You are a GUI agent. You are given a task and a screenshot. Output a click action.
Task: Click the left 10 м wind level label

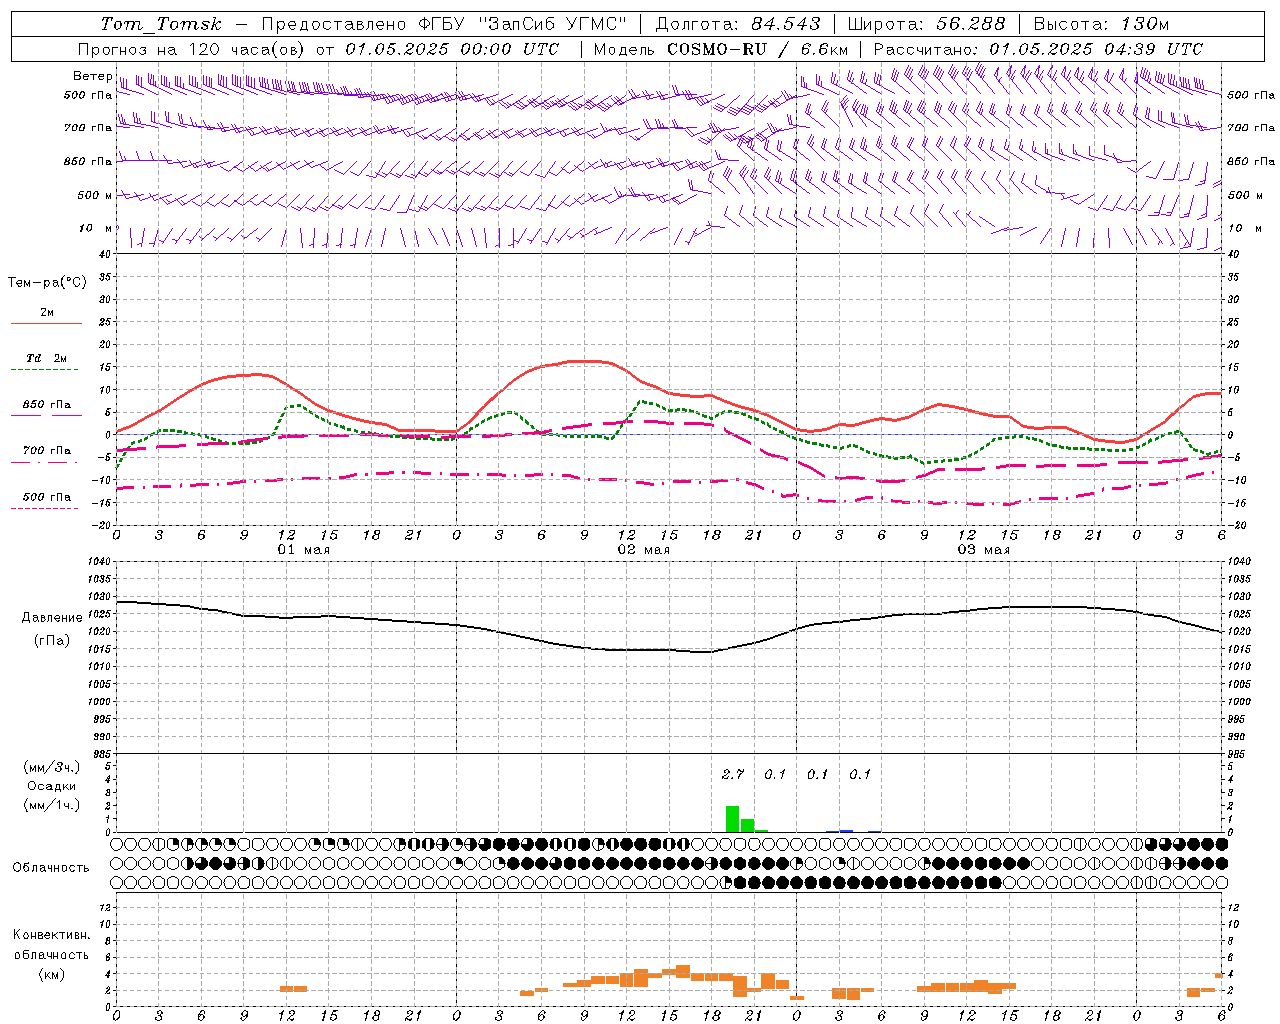96,228
